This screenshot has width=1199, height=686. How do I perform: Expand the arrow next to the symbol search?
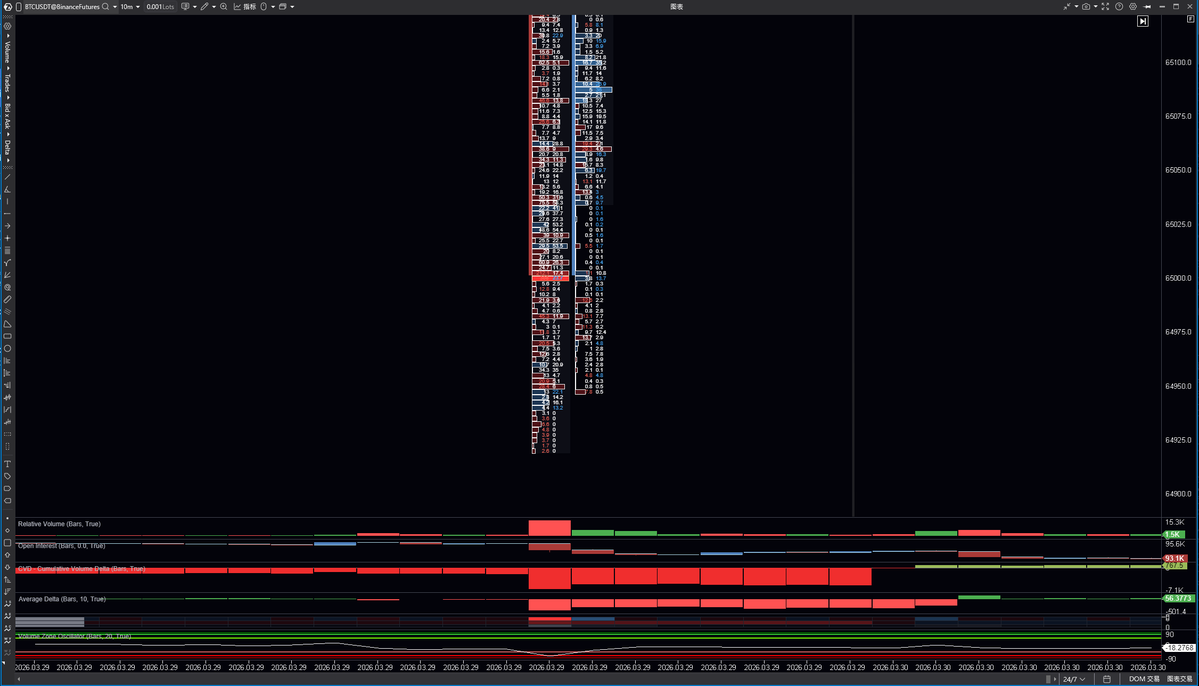point(115,7)
